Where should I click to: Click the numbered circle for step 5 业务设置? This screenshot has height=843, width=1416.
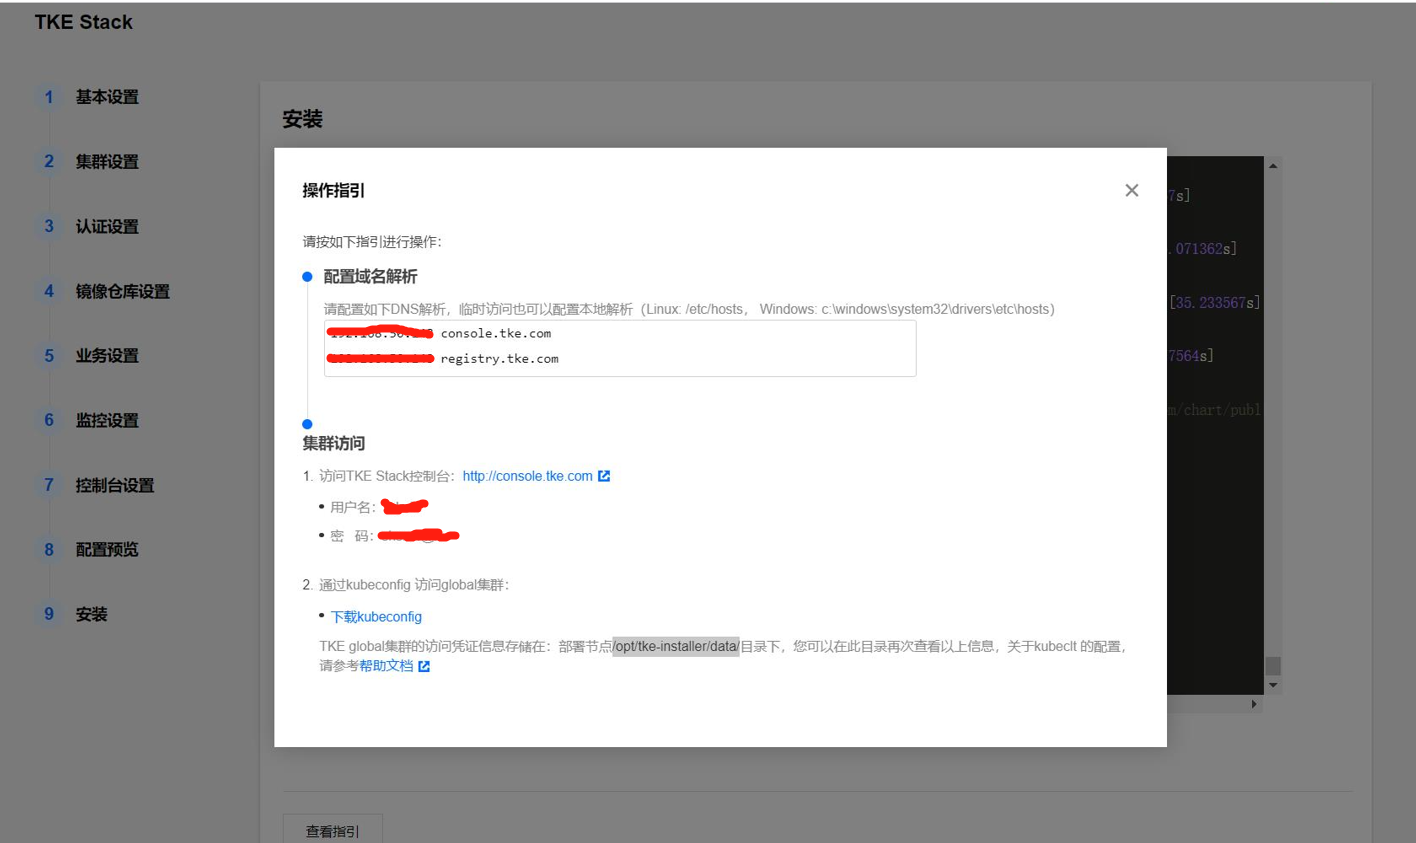click(48, 355)
